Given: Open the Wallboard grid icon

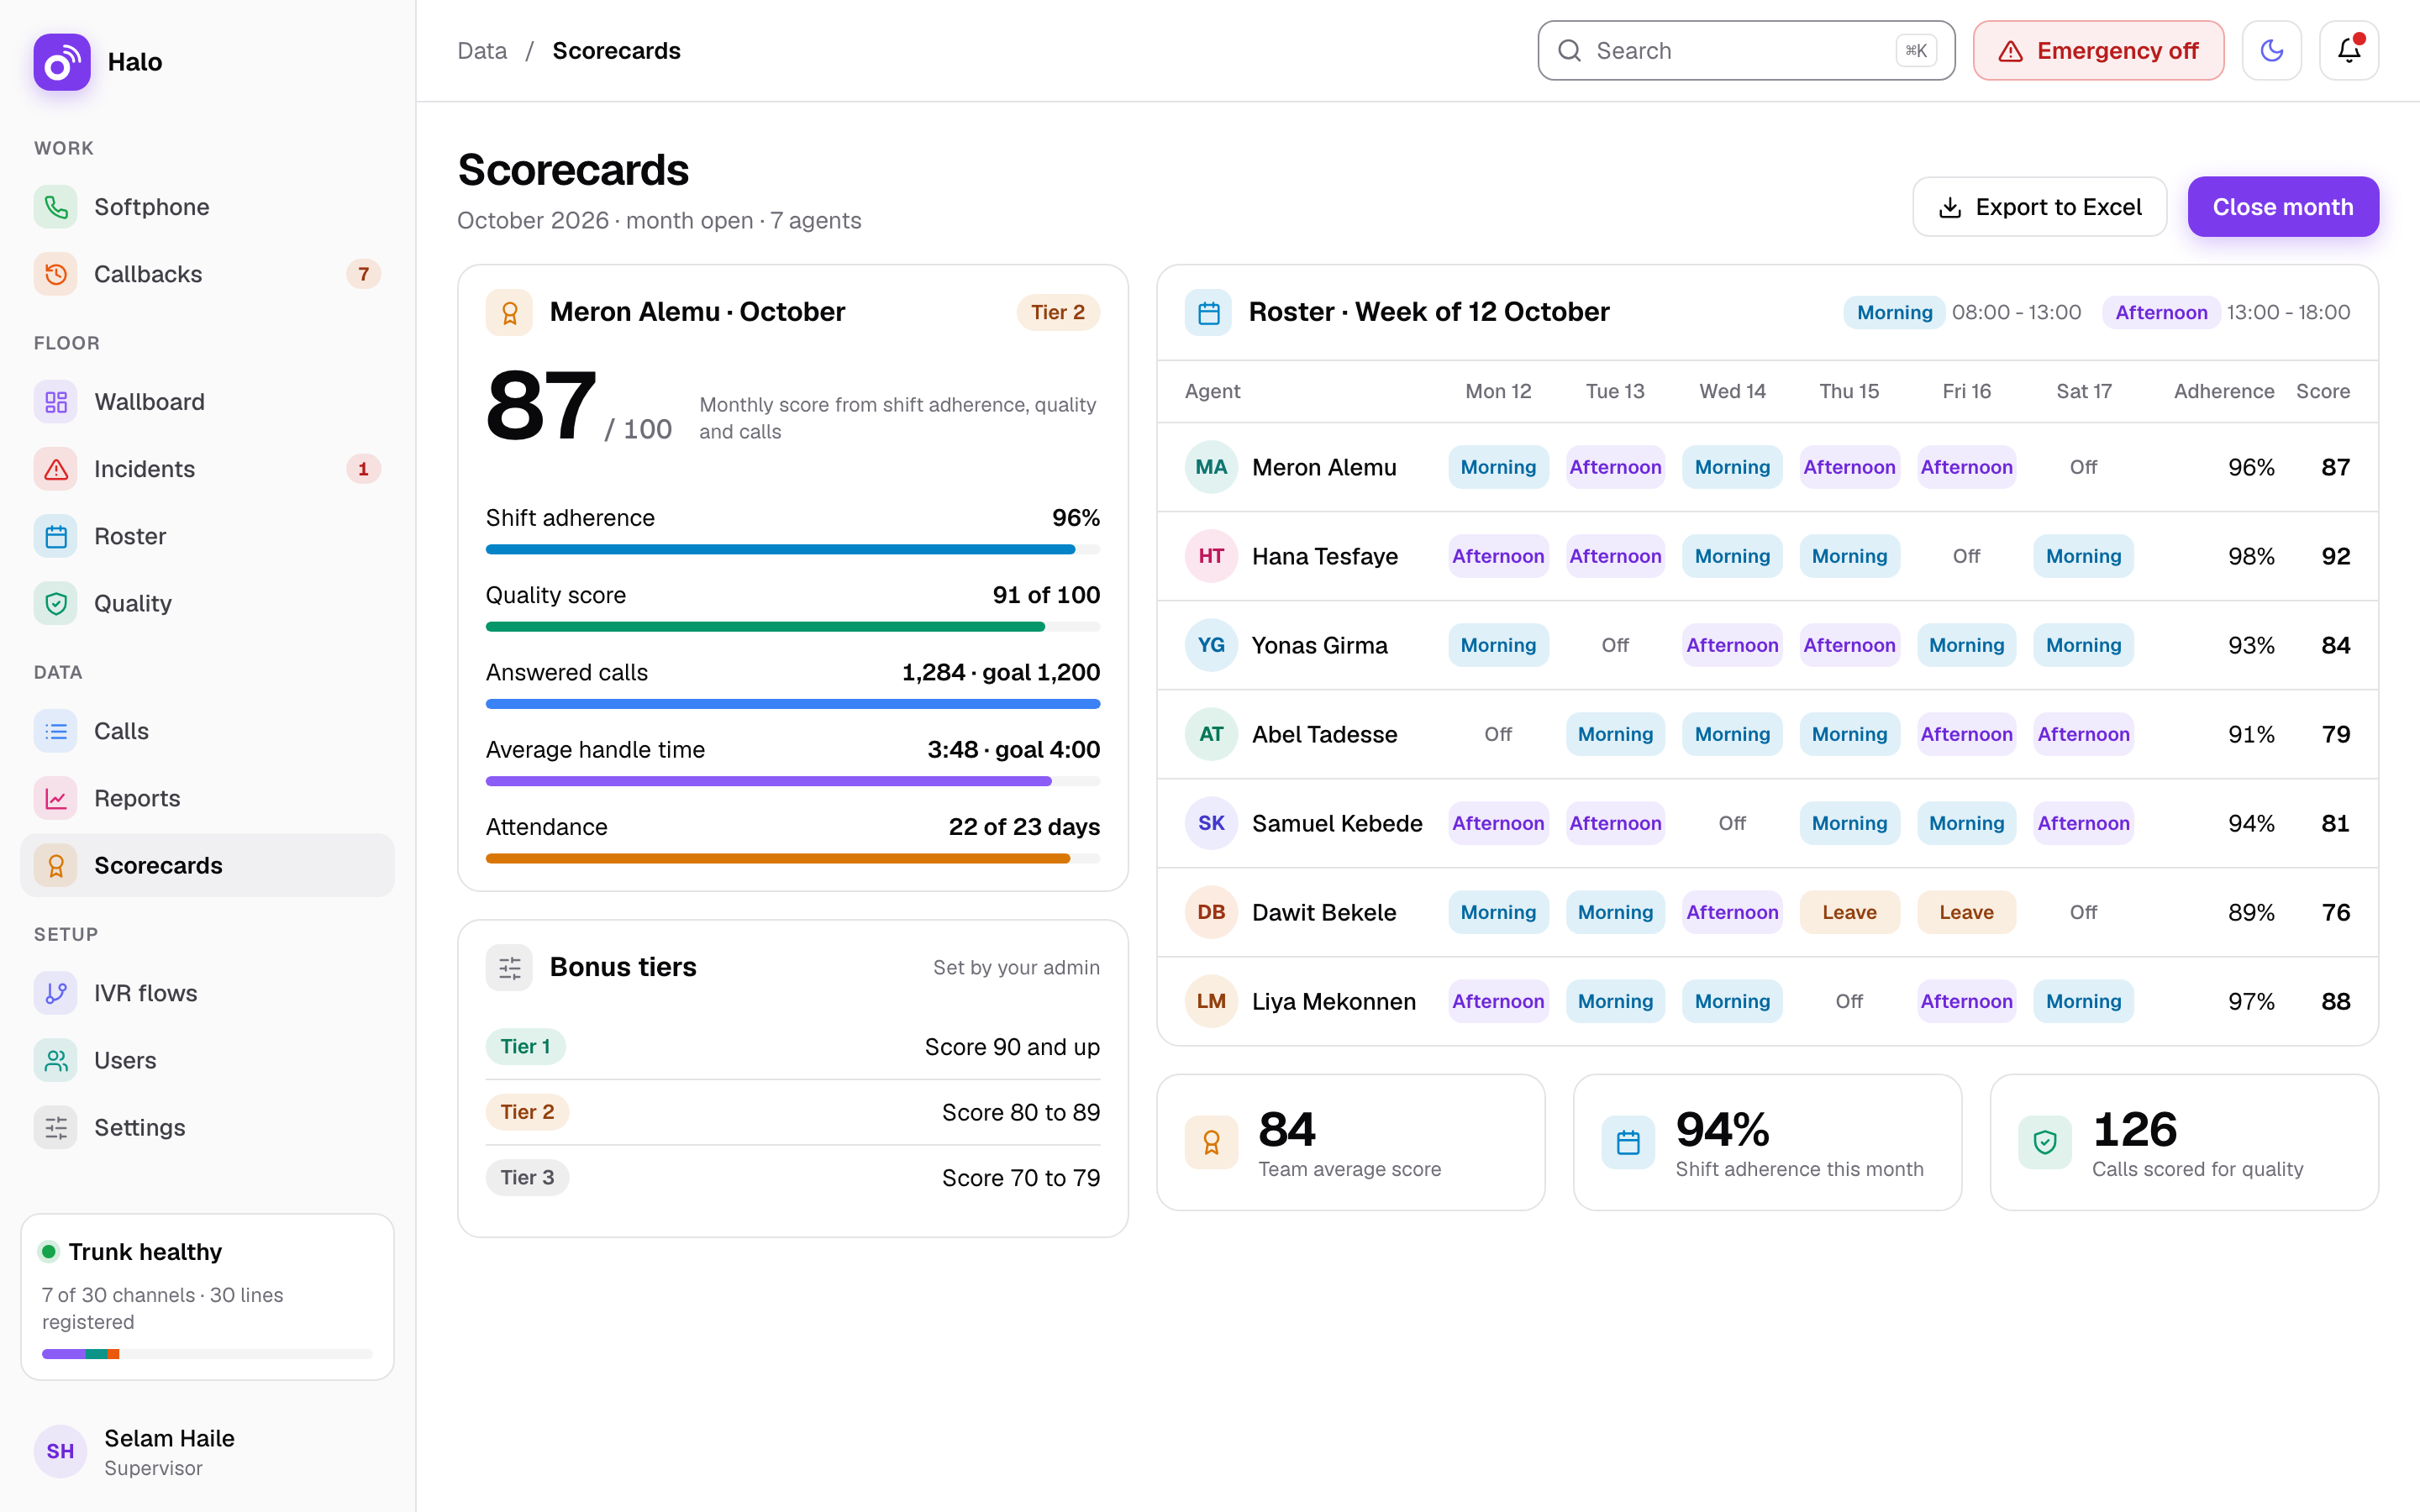Looking at the screenshot, I should pyautogui.click(x=56, y=402).
